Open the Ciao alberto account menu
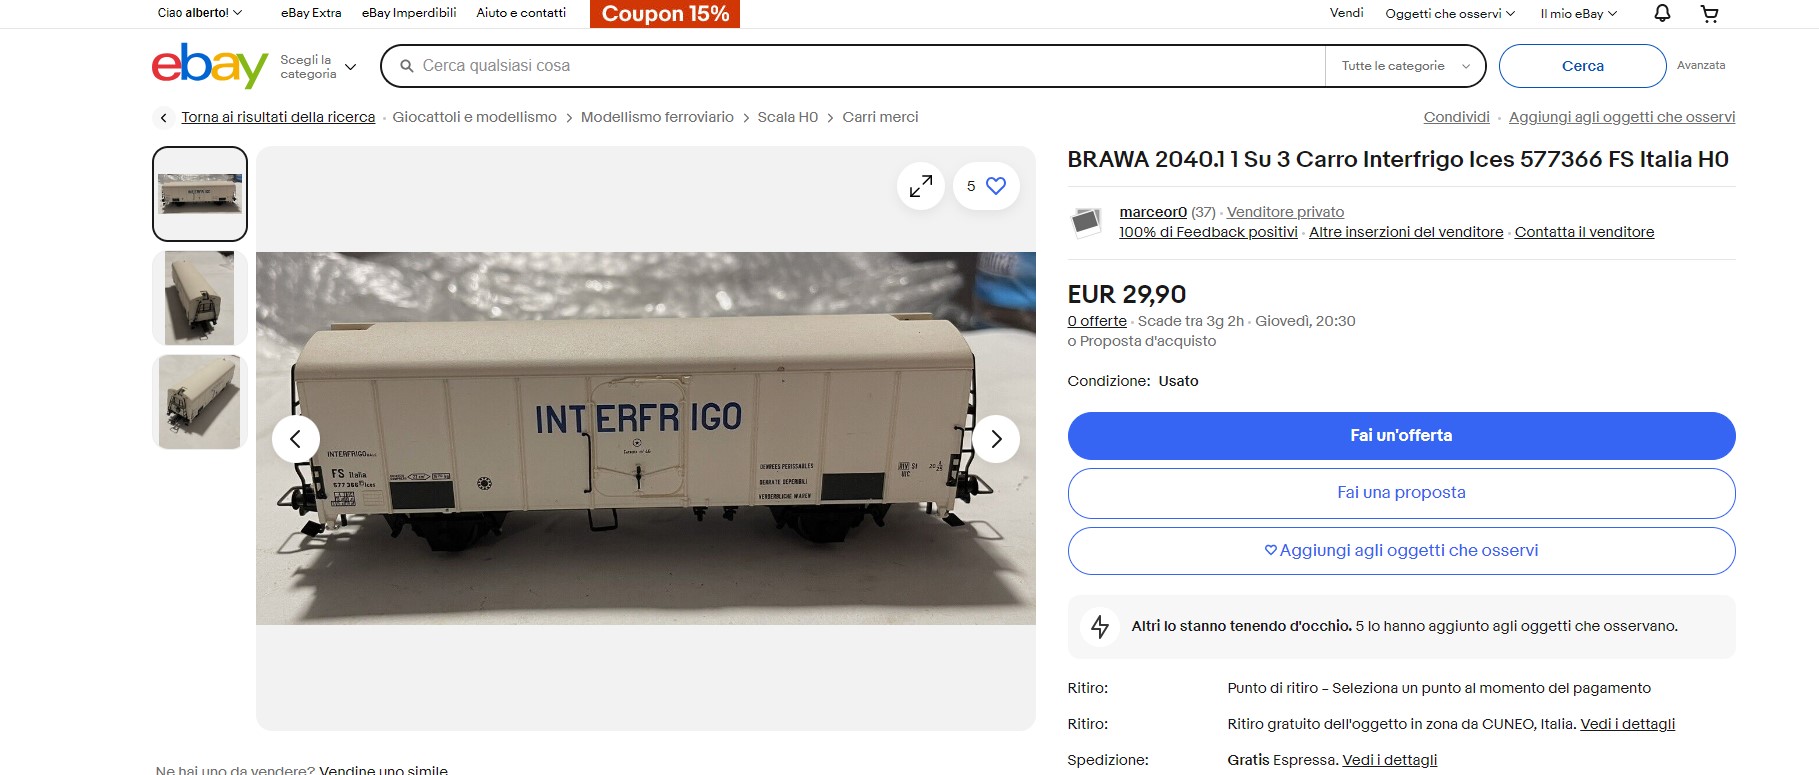 coord(200,13)
